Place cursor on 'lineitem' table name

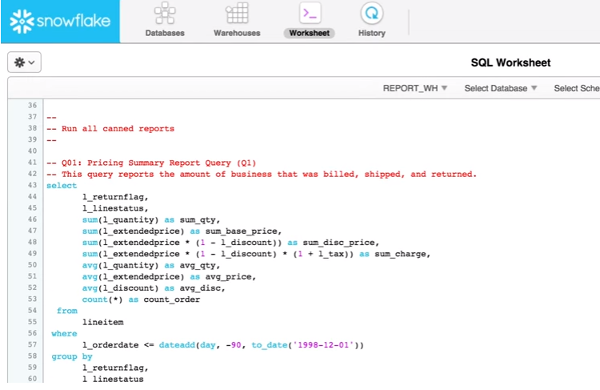coord(103,322)
